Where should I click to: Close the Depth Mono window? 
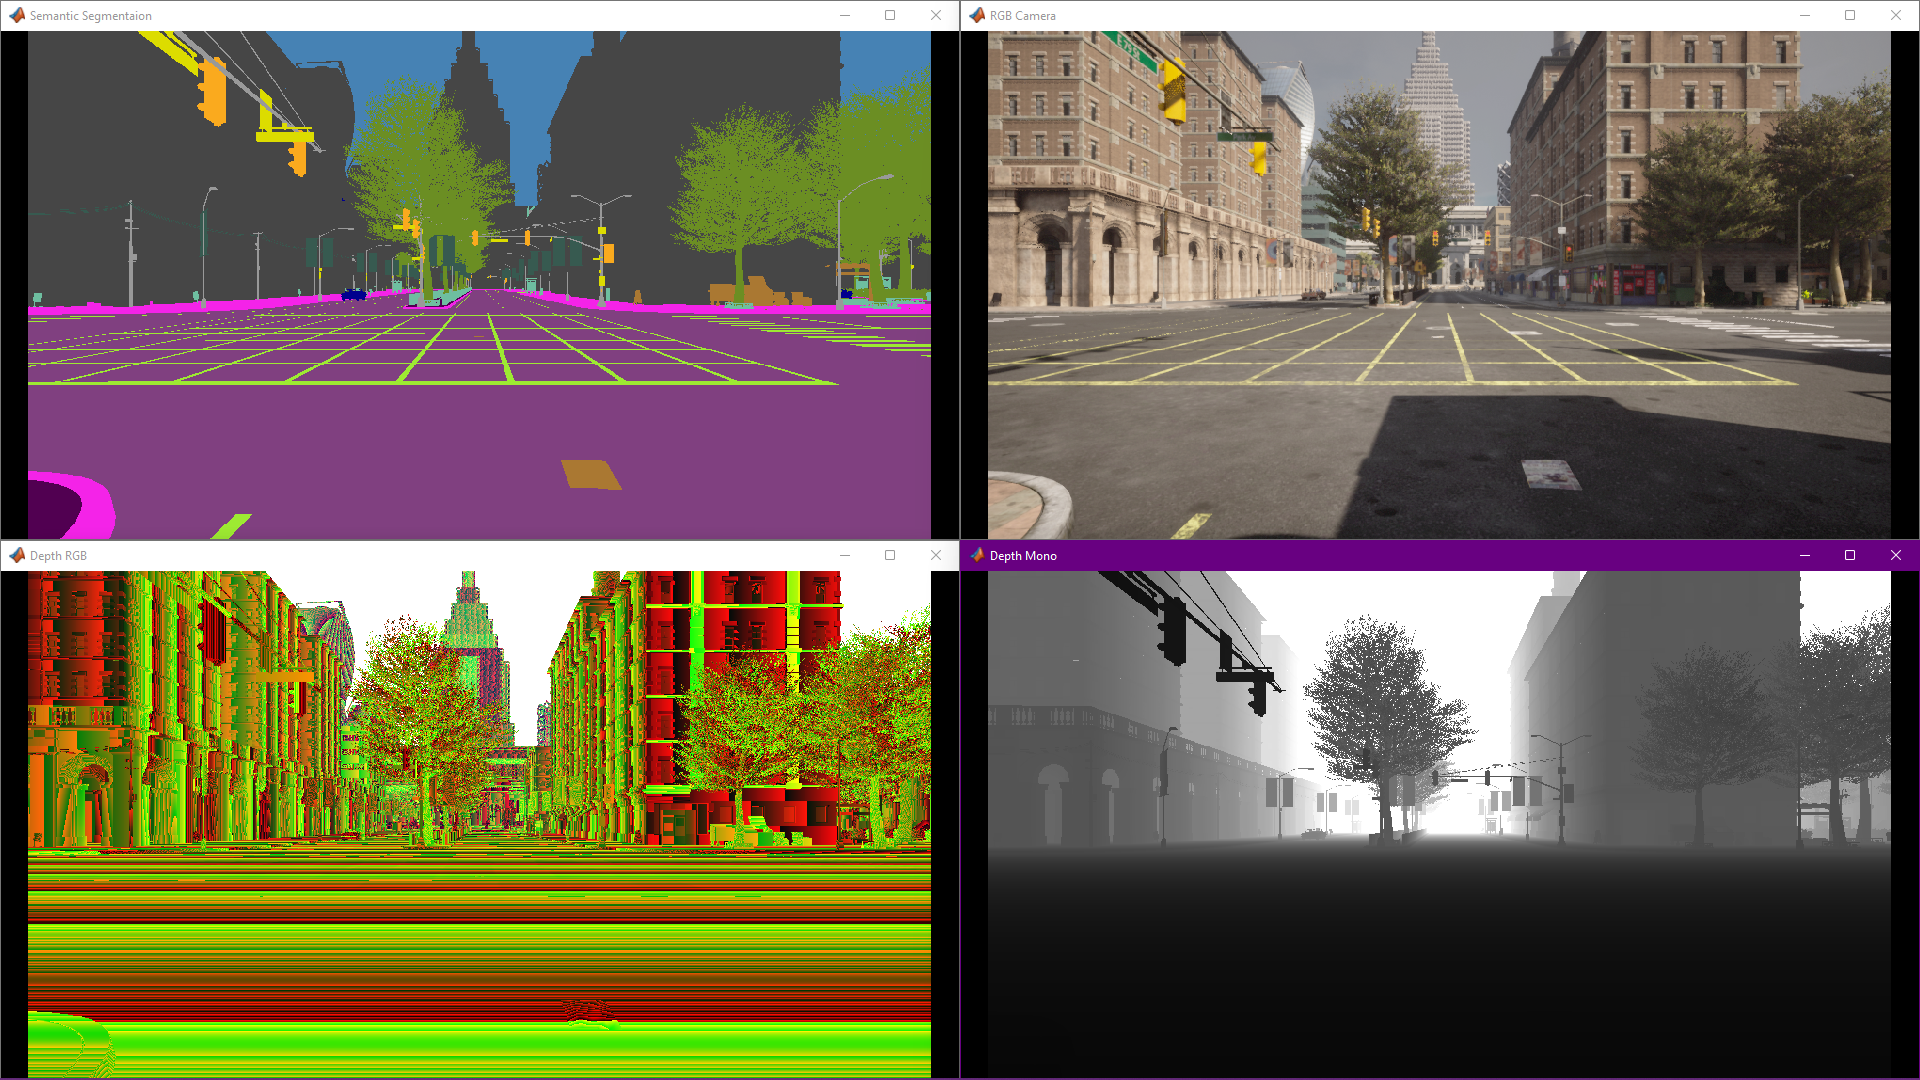(x=1895, y=555)
